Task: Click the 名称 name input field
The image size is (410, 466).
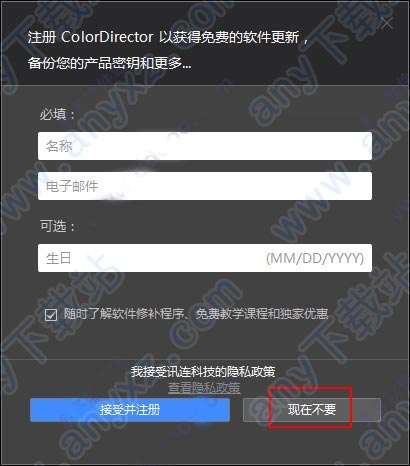Action: [205, 146]
